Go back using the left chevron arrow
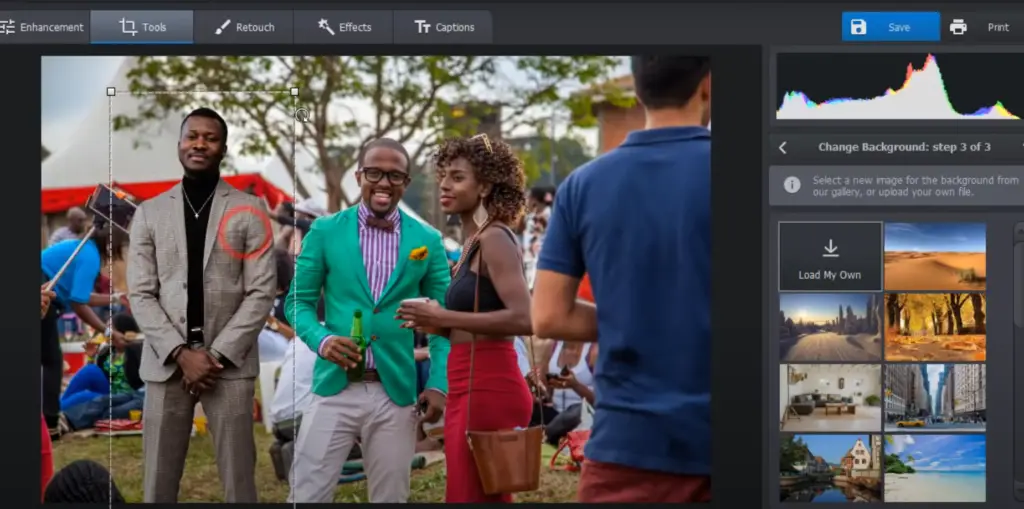The image size is (1024, 509). click(x=782, y=147)
